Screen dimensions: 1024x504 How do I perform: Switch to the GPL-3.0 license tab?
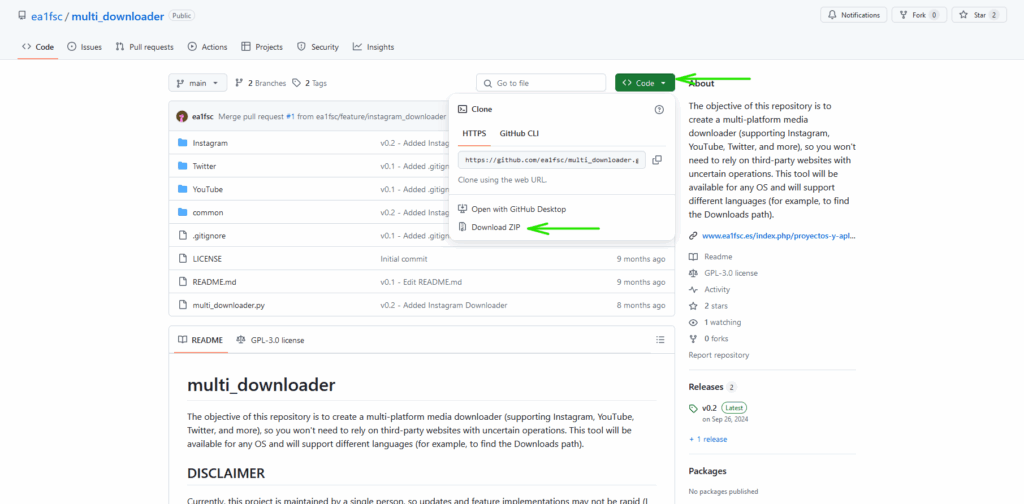(270, 340)
